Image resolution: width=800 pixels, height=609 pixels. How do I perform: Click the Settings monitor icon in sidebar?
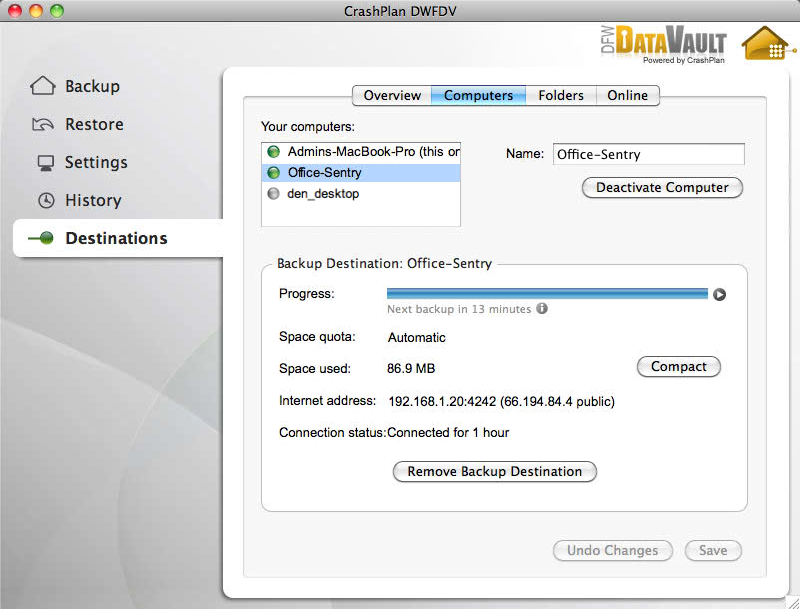pos(45,163)
